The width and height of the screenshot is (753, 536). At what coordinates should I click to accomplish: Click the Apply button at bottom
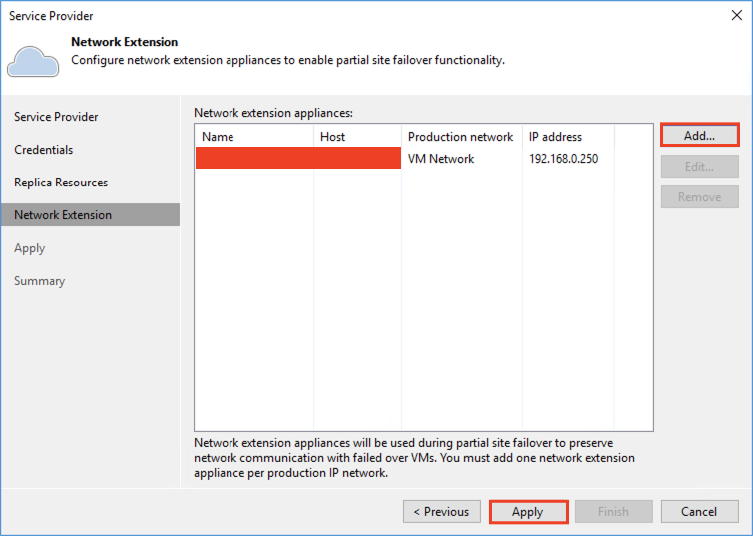coord(528,512)
